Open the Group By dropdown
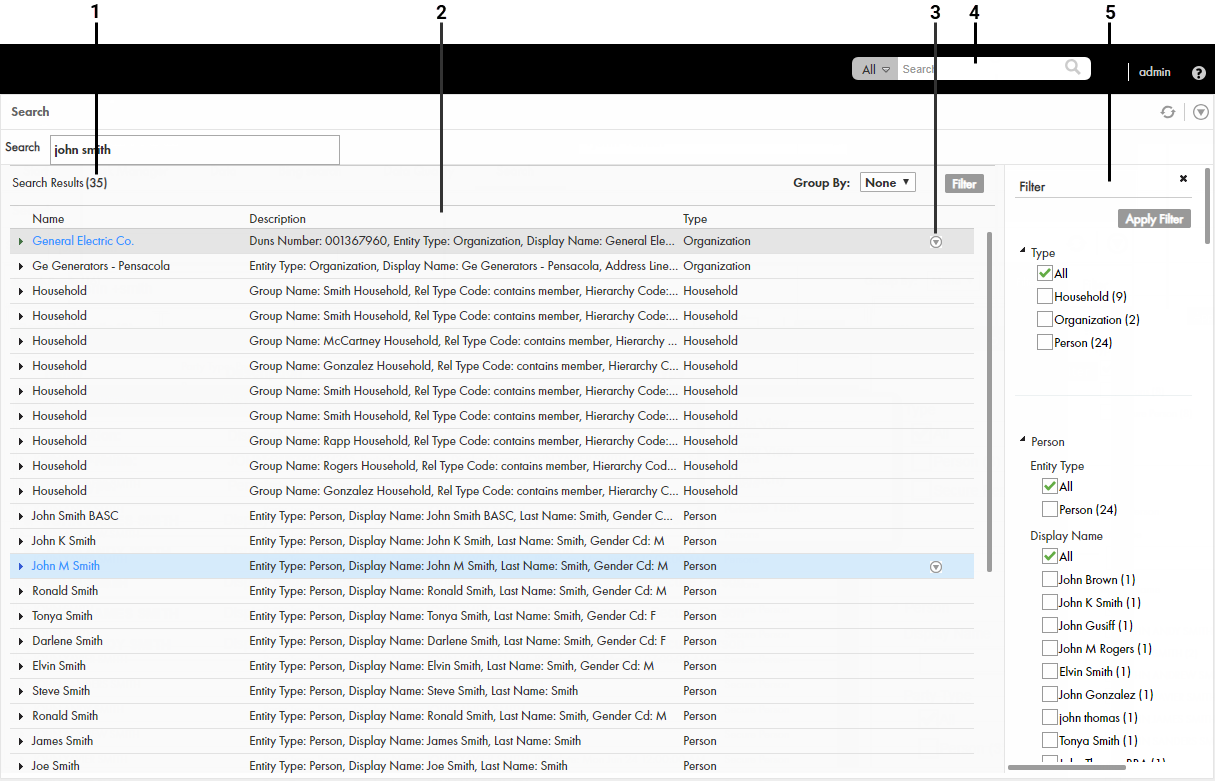 point(887,183)
